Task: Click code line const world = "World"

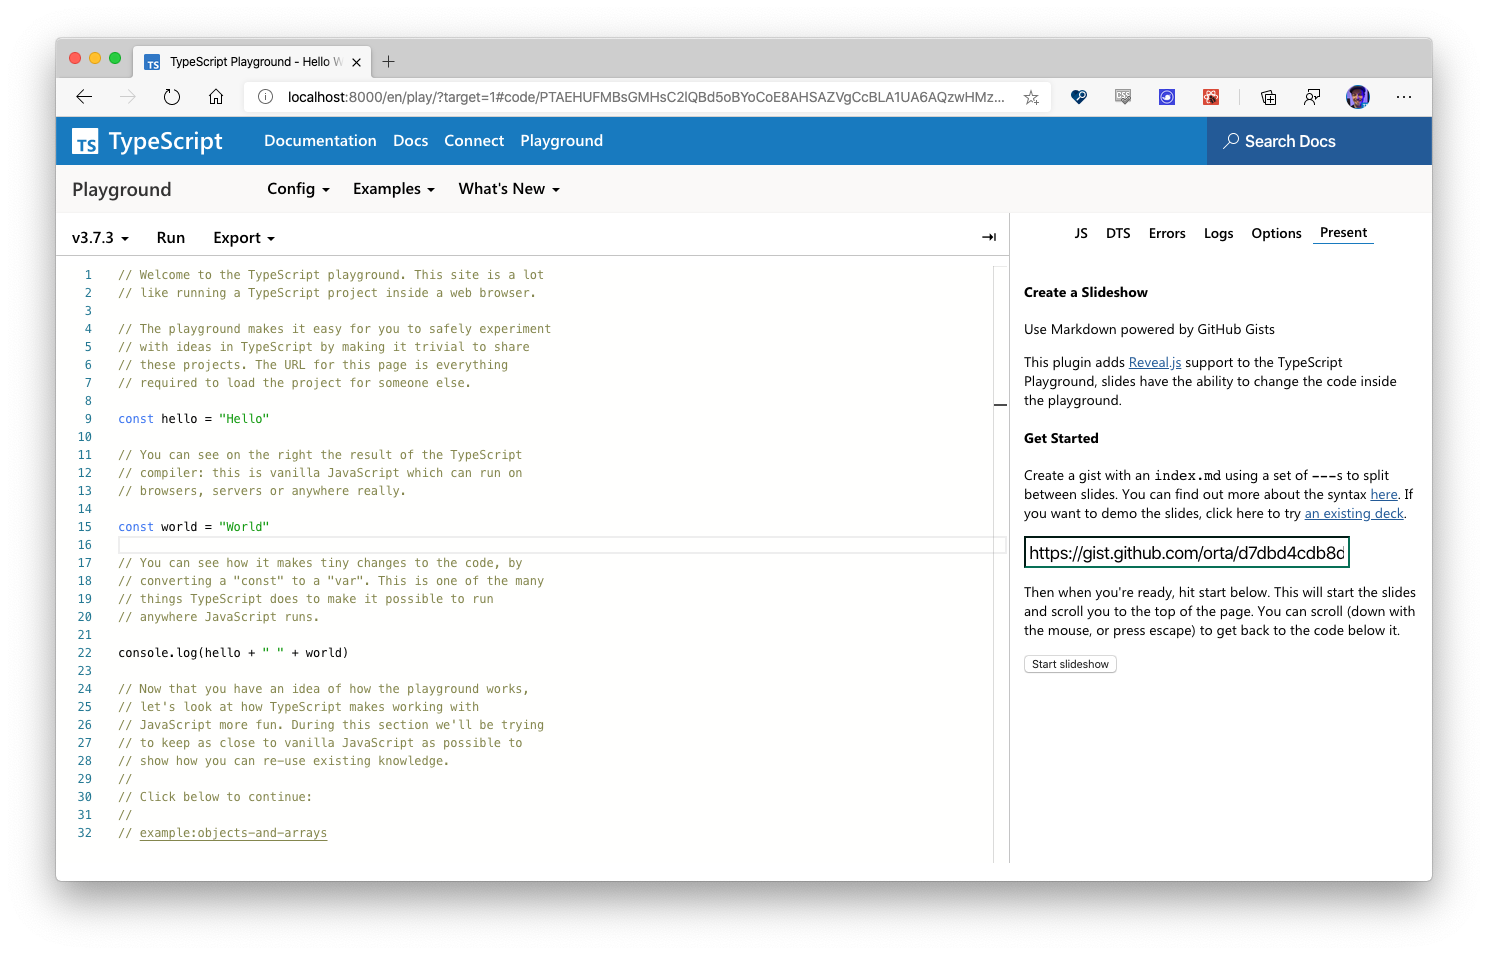Action: (193, 527)
